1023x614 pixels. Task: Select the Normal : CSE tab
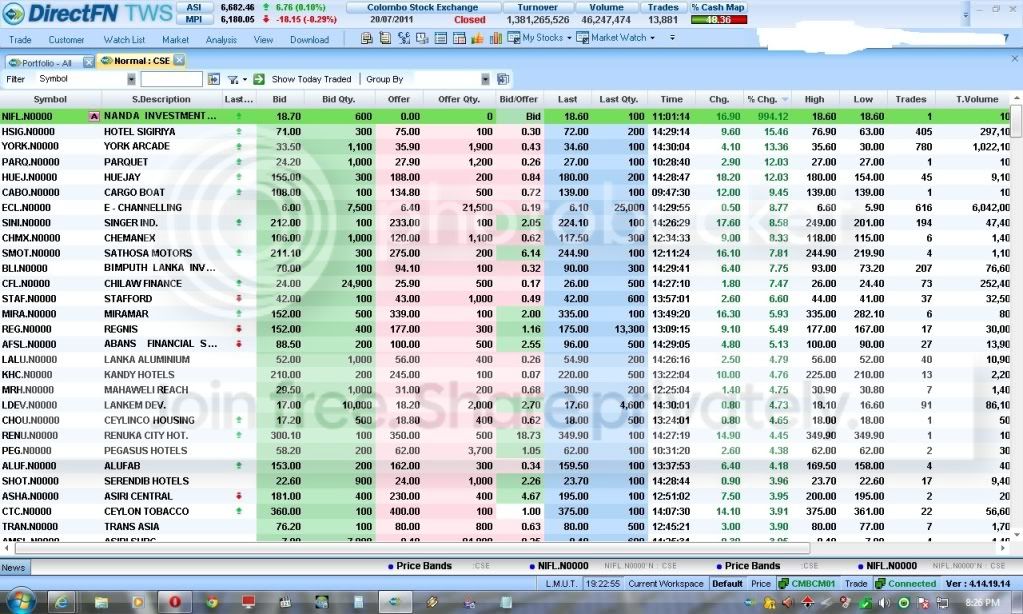141,61
